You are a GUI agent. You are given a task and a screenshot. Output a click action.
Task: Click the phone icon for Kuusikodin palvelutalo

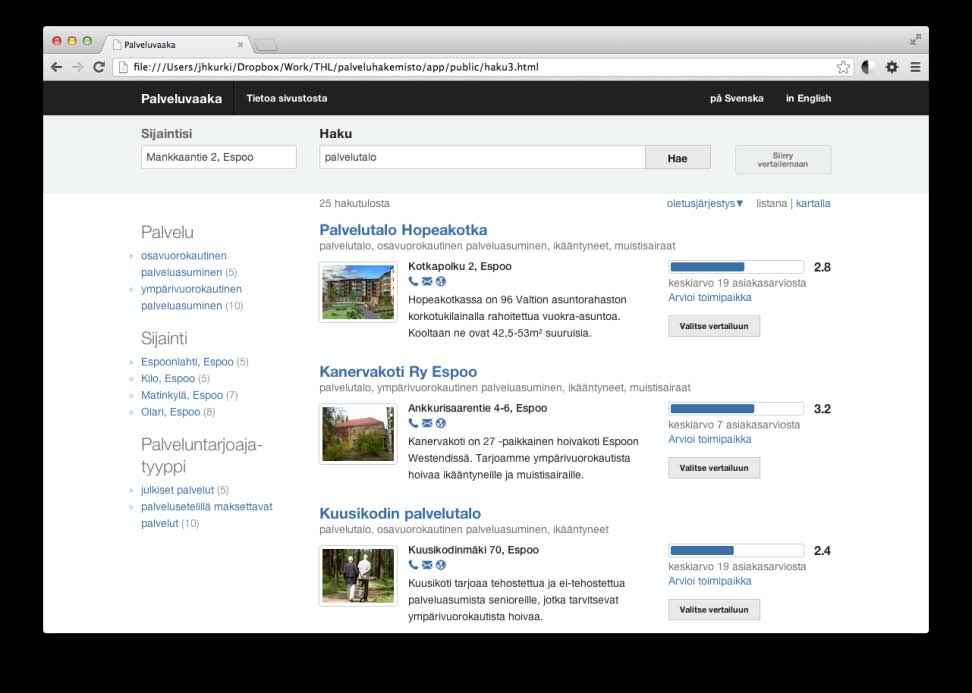pos(413,565)
